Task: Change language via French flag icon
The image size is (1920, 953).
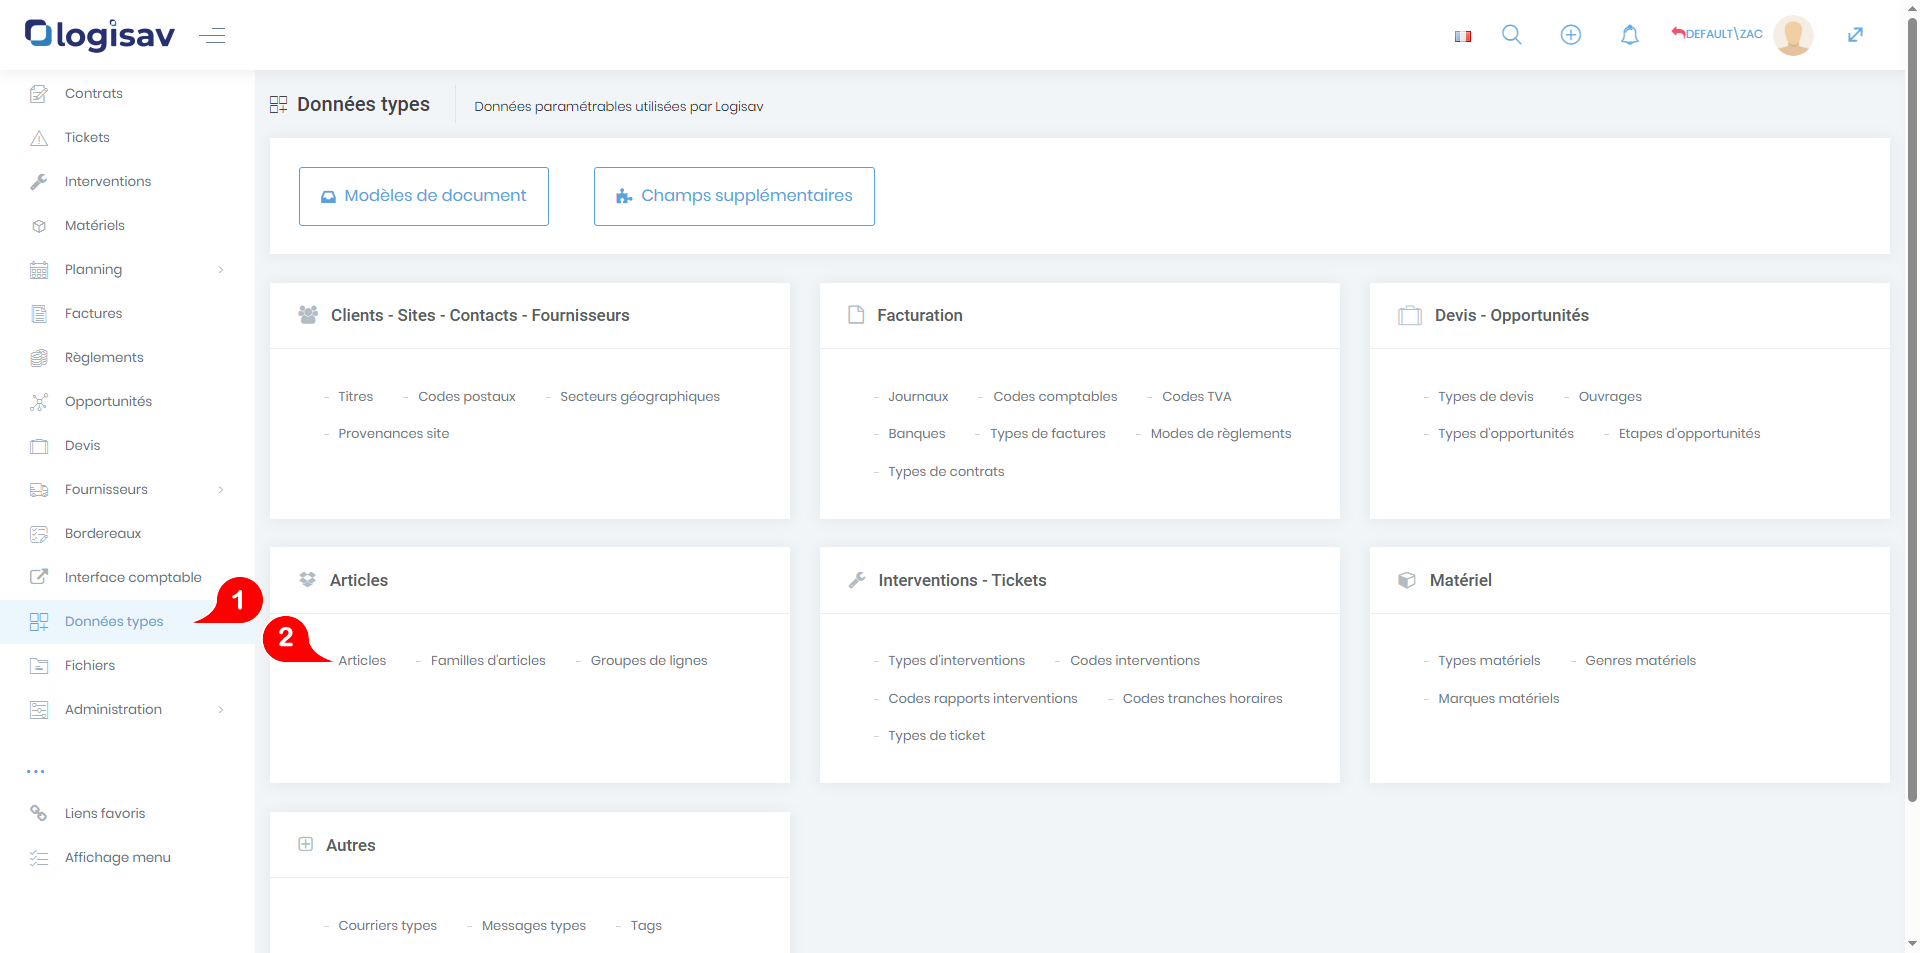Action: tap(1462, 36)
